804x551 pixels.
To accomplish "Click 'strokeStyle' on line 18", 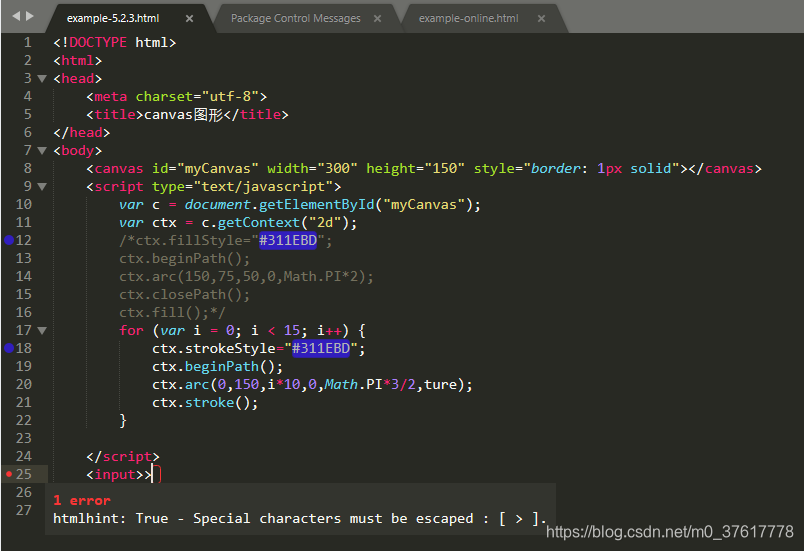I will 230,349.
